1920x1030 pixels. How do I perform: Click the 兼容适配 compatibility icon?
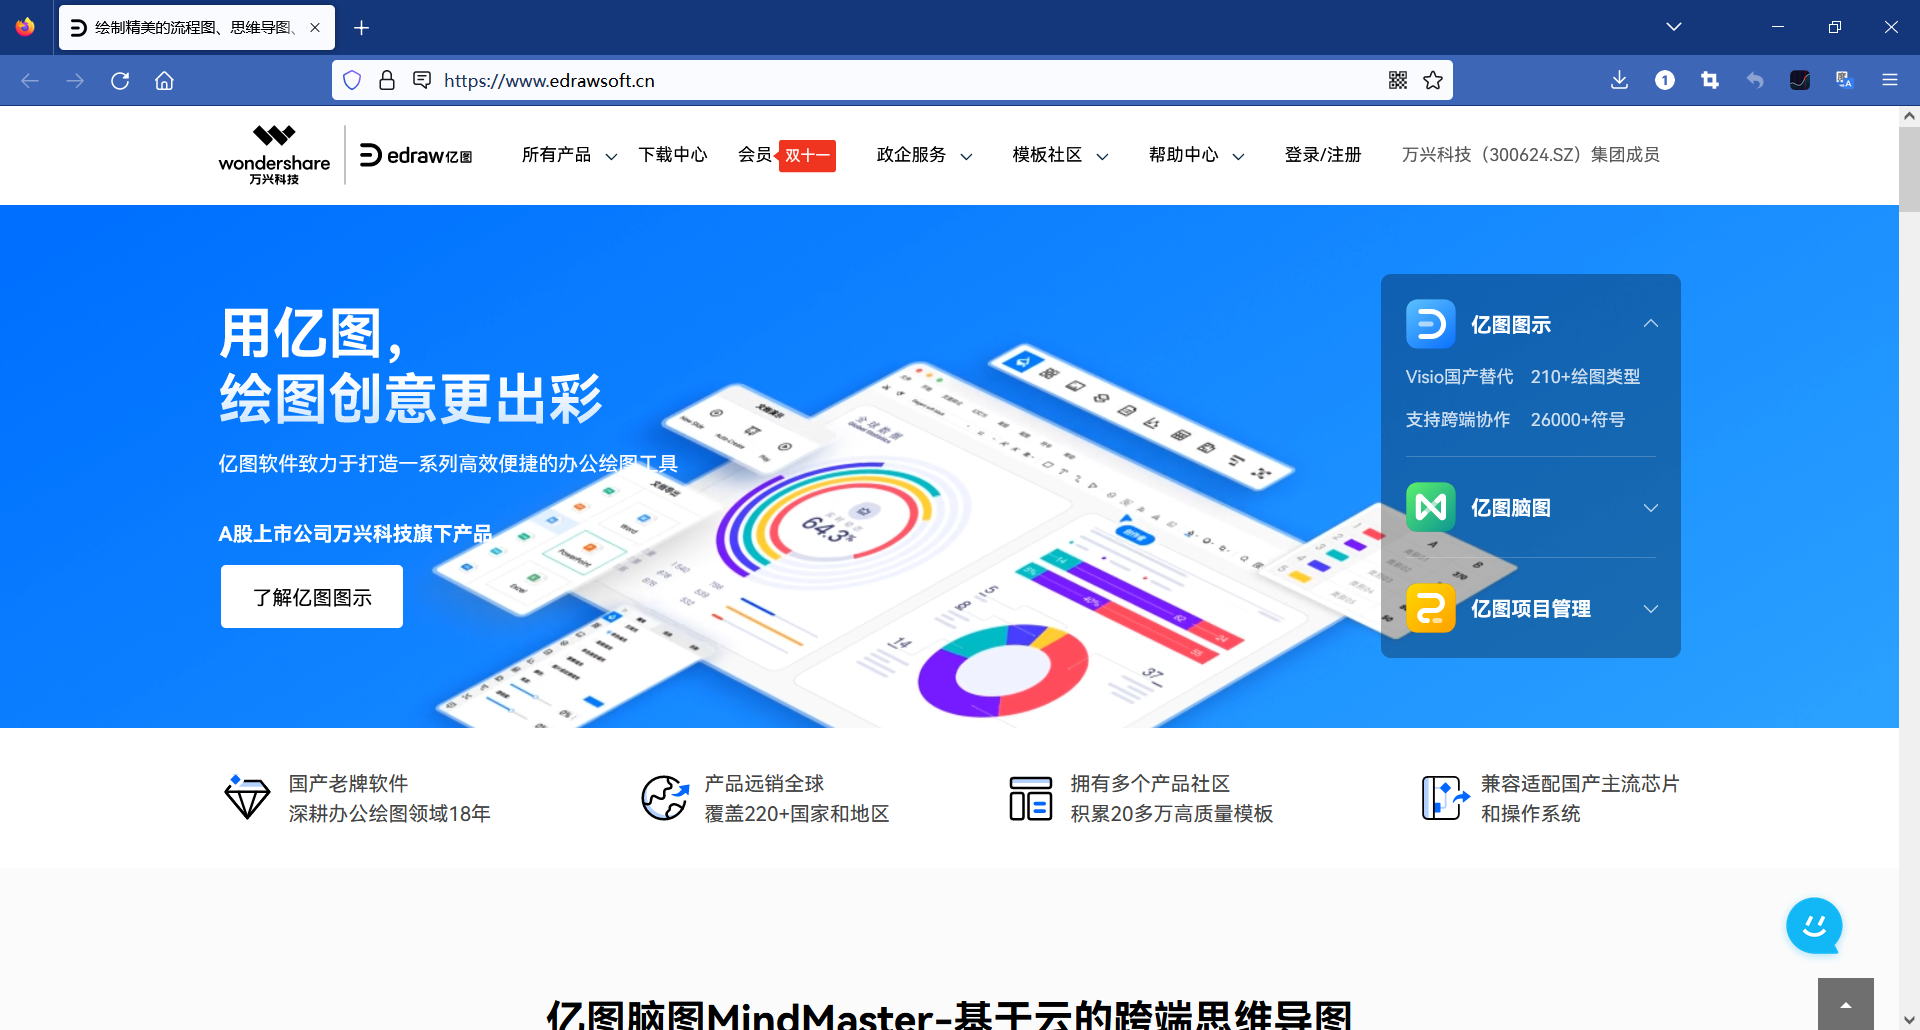coord(1445,797)
